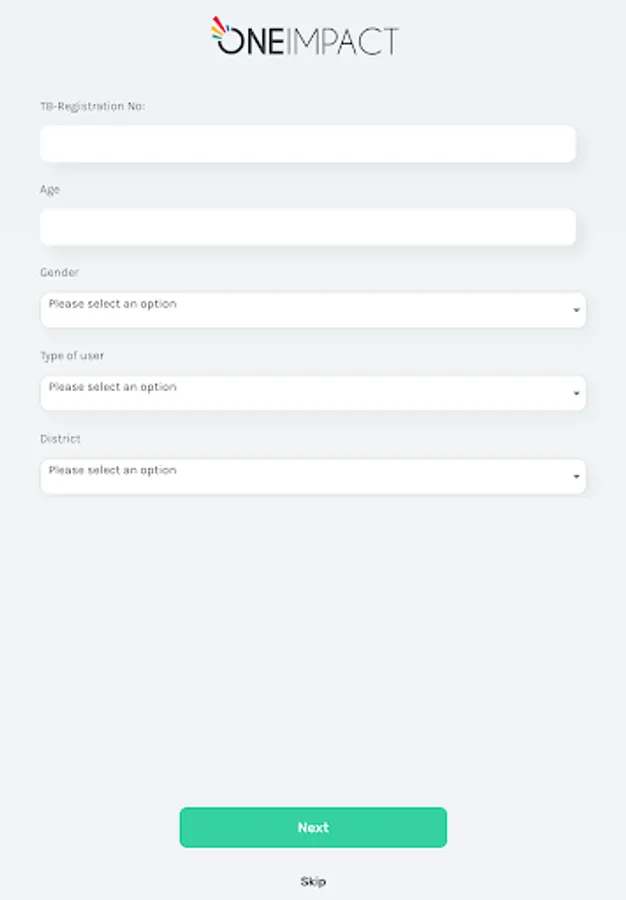Expand the Type of user select box

point(312,393)
